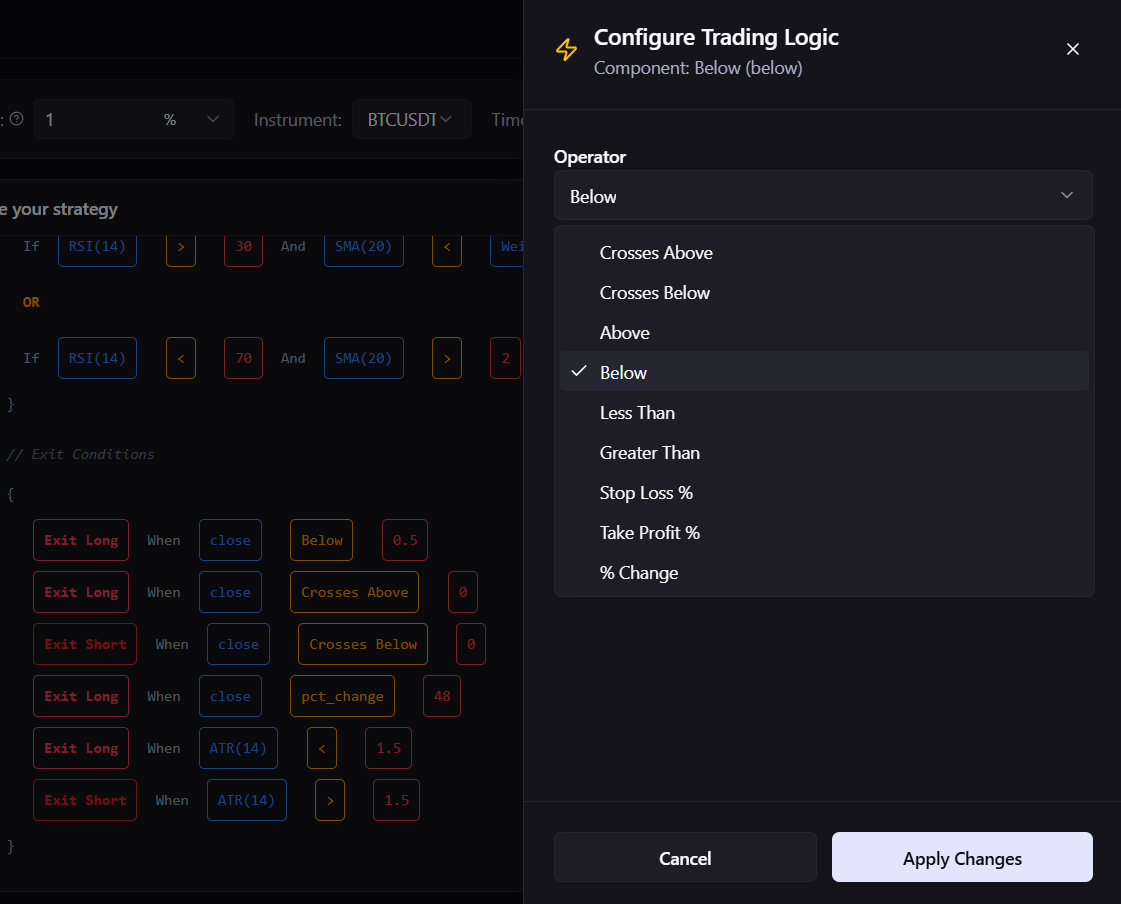Click 1.5 value in Exit Short ATR row
This screenshot has width=1121, height=904.
[396, 800]
